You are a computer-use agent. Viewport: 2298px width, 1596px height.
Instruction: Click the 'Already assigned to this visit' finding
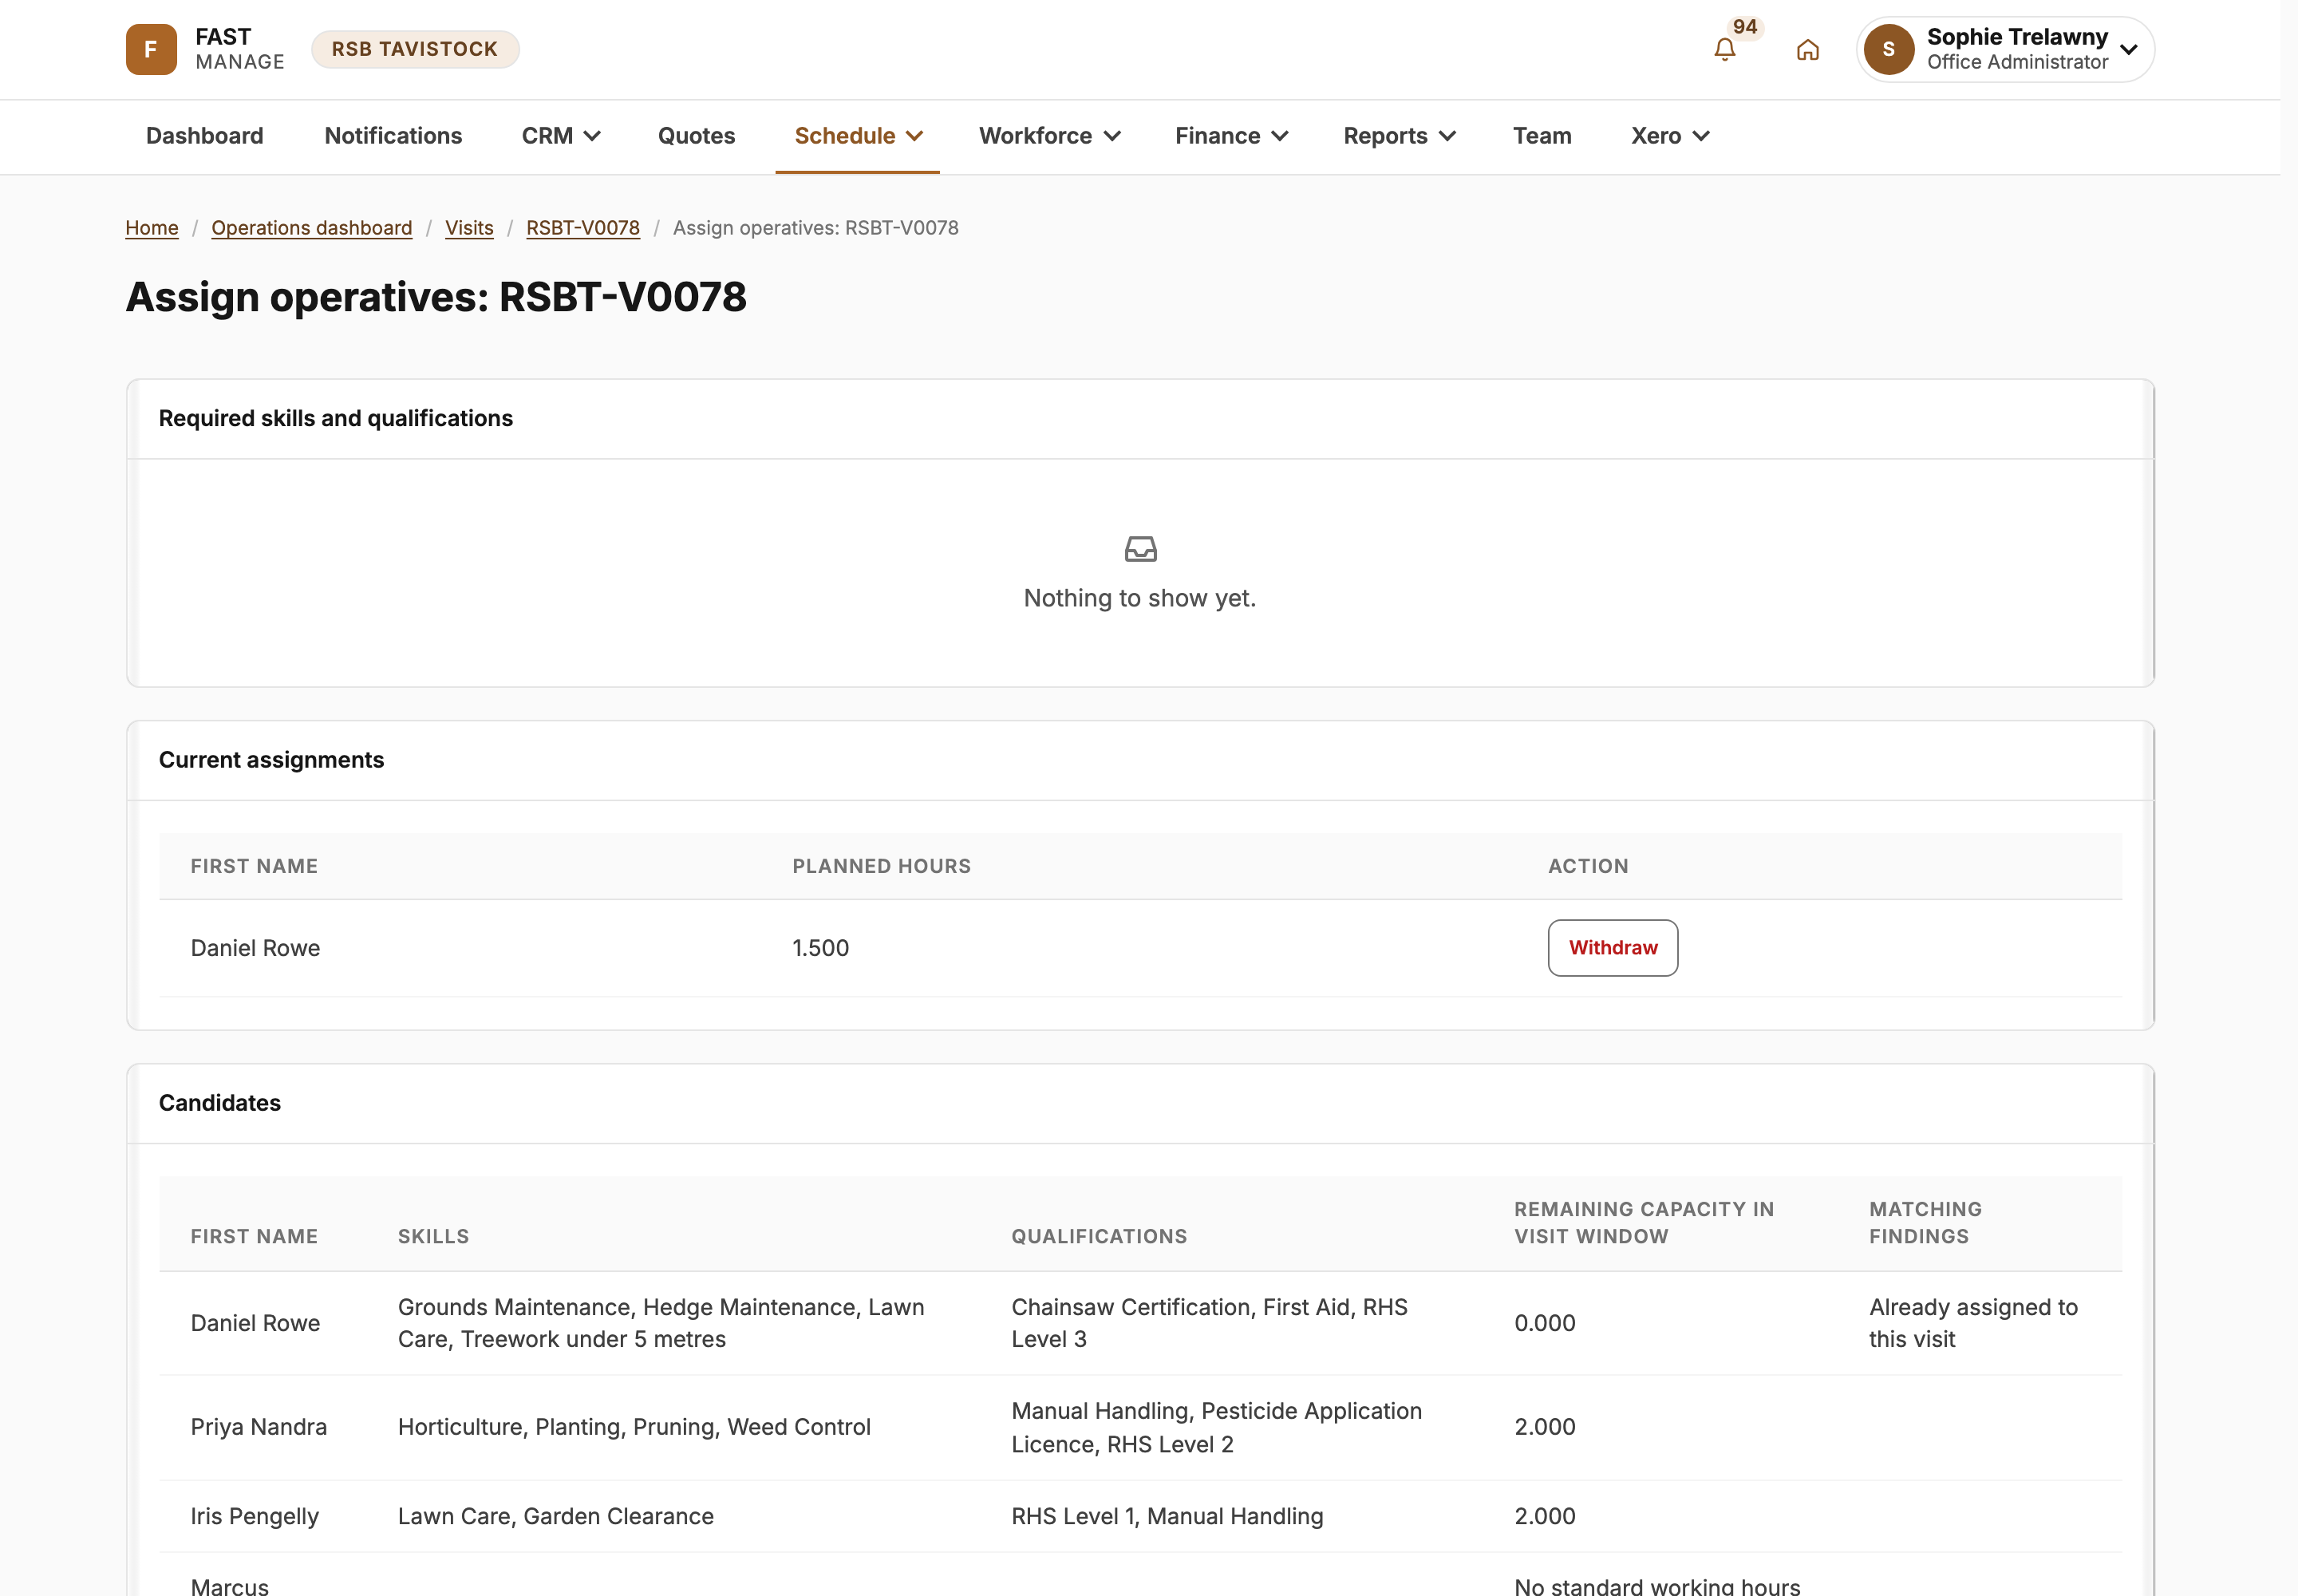(1973, 1323)
